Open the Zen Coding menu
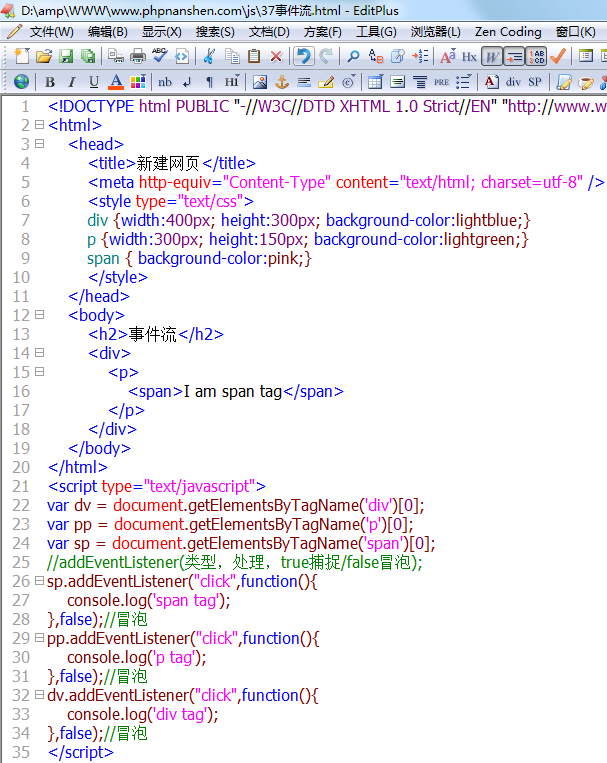The height and width of the screenshot is (763, 607). tap(508, 32)
